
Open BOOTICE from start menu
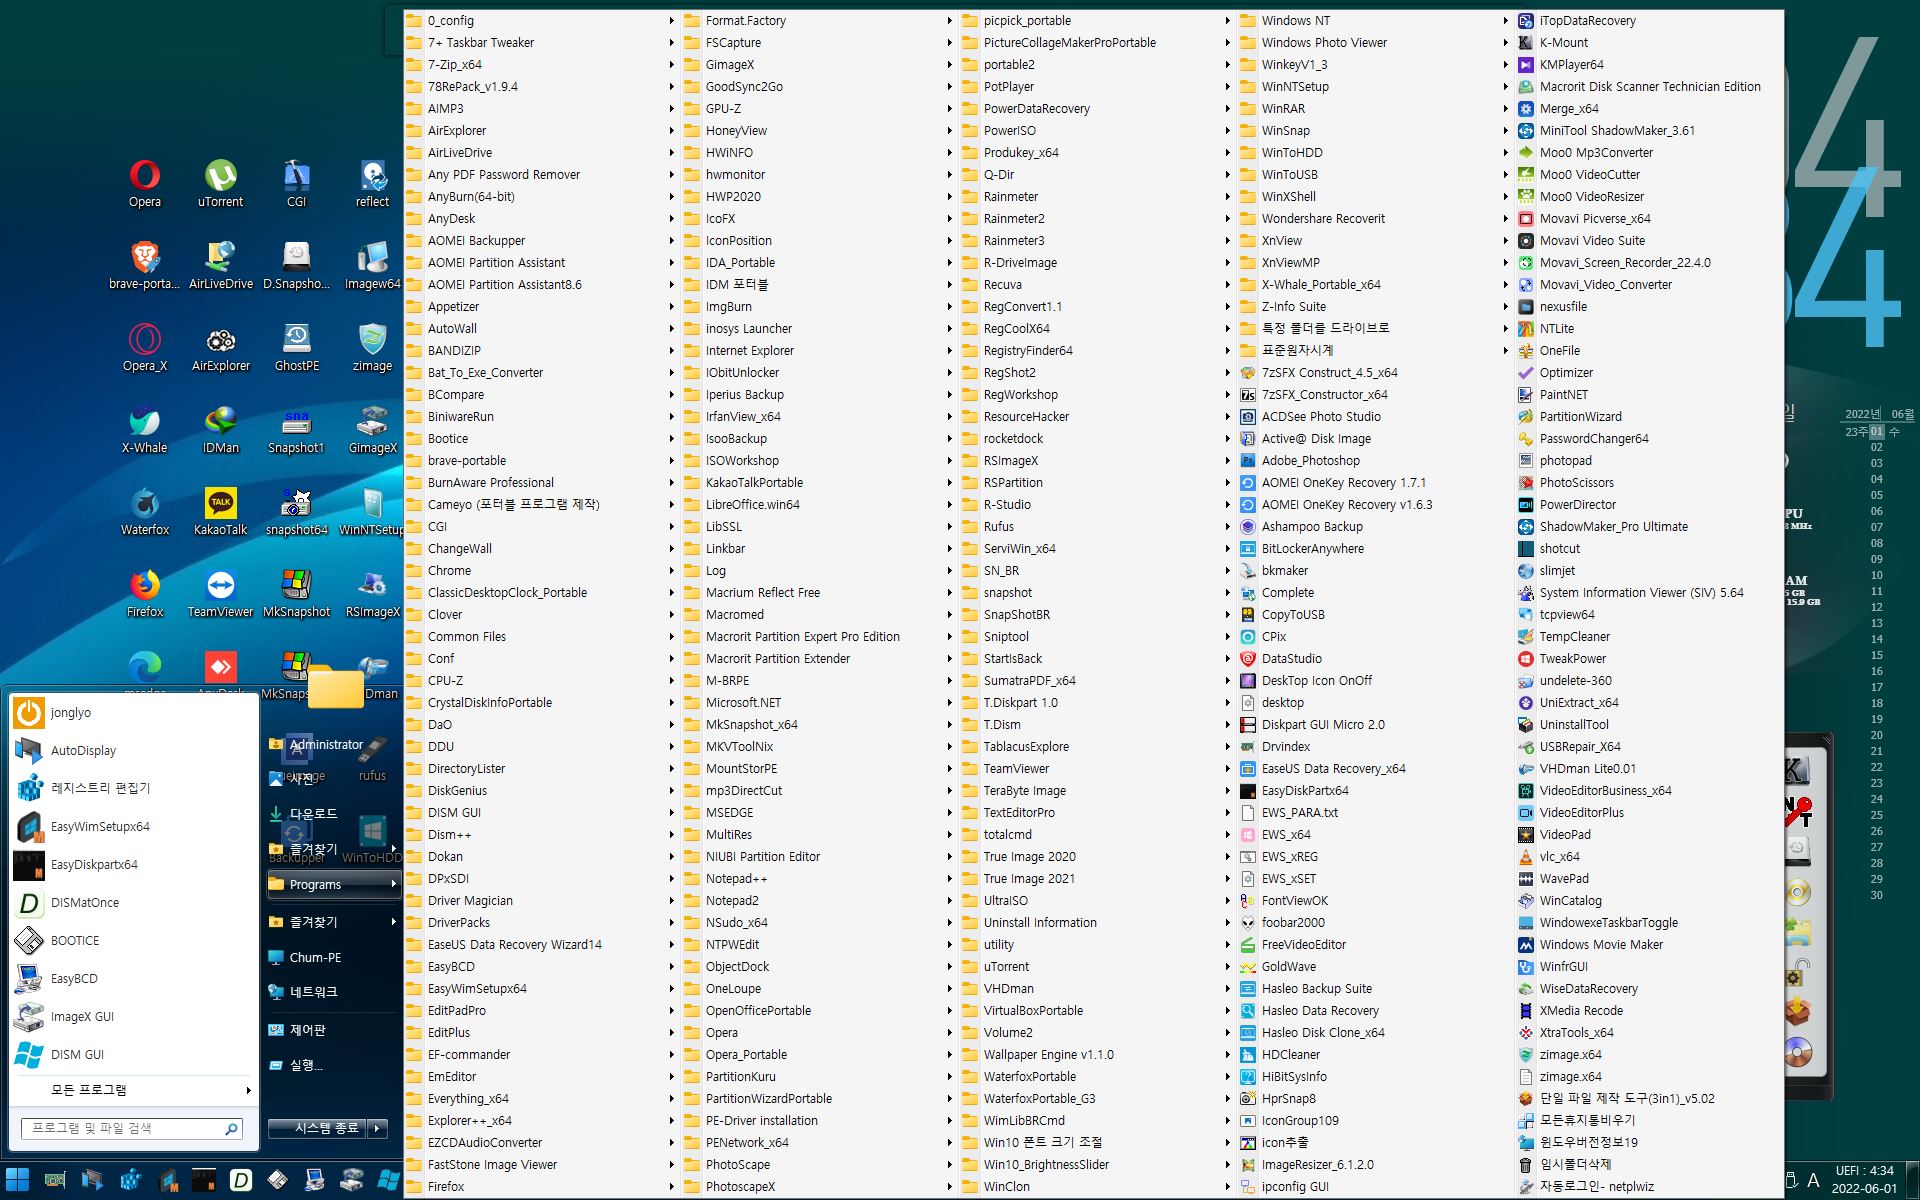[132, 940]
